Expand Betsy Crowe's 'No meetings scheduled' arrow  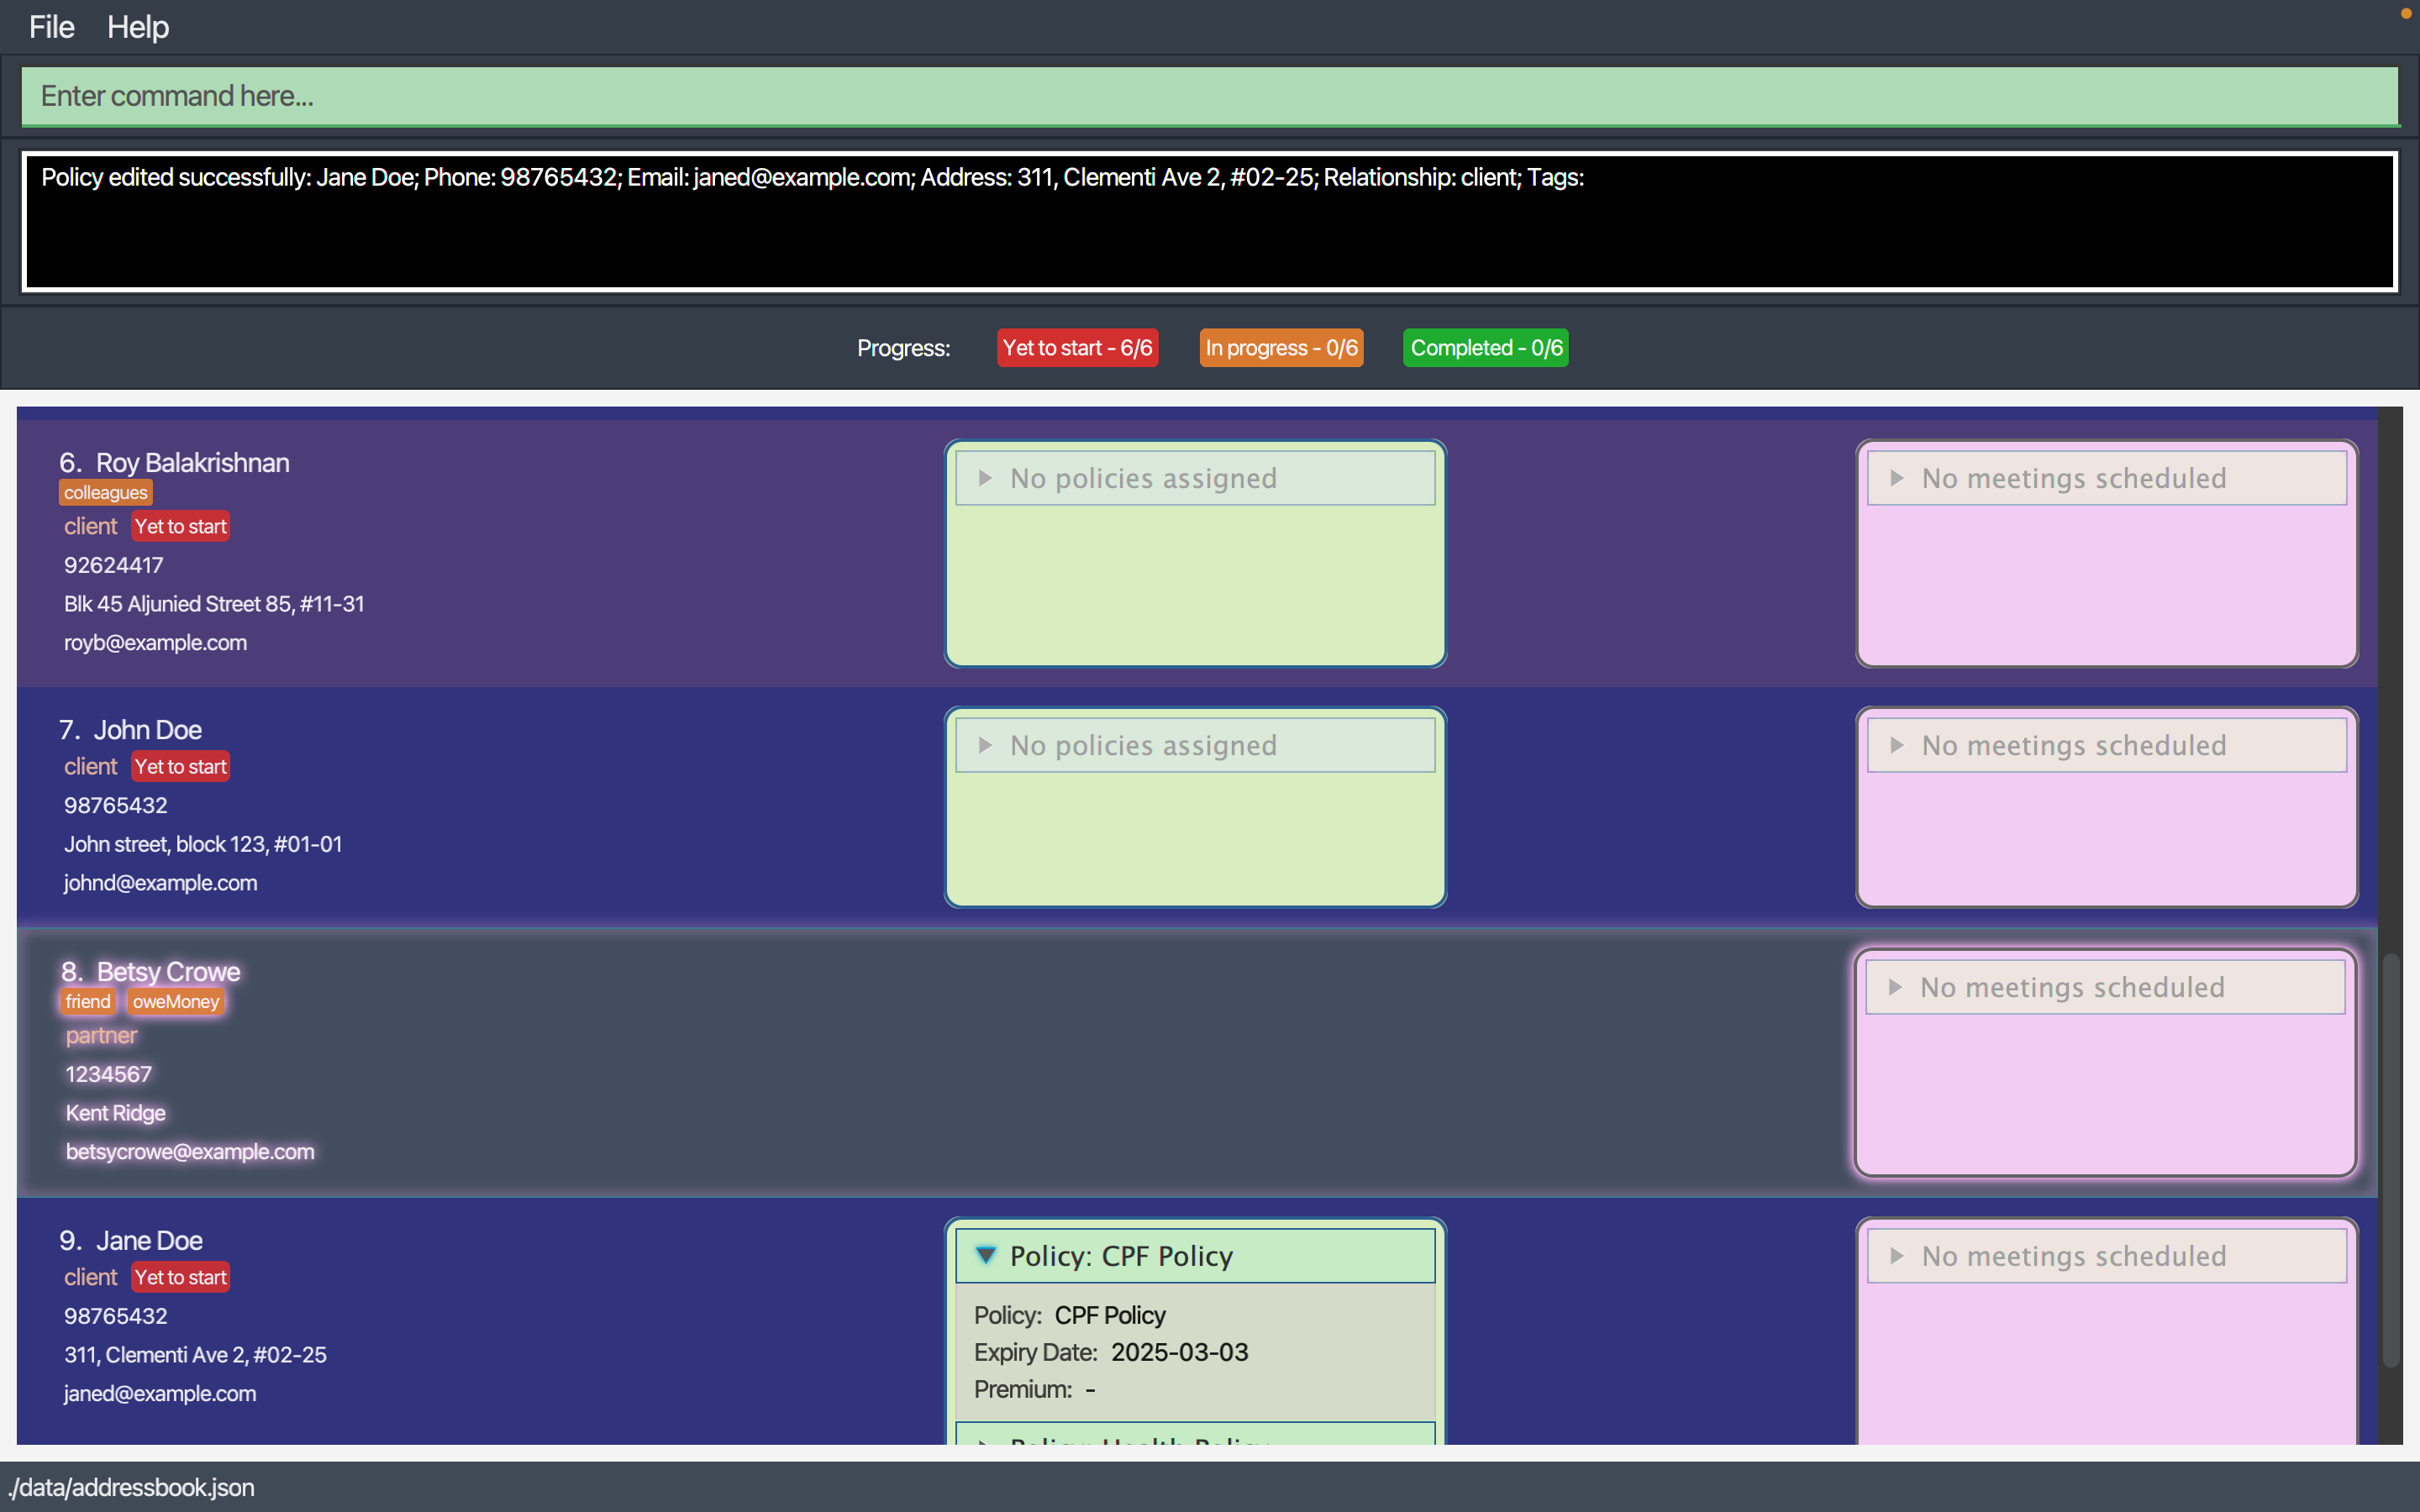pos(1894,987)
